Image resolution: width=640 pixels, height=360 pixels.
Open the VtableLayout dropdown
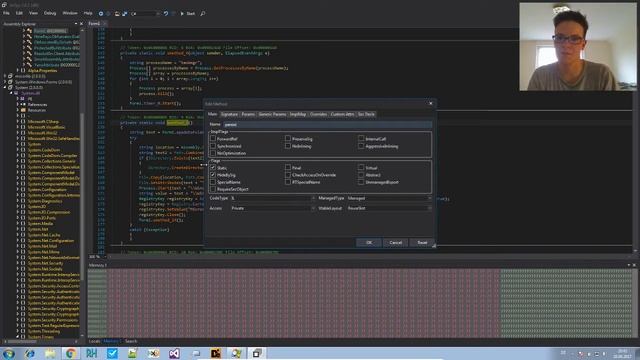(x=389, y=208)
